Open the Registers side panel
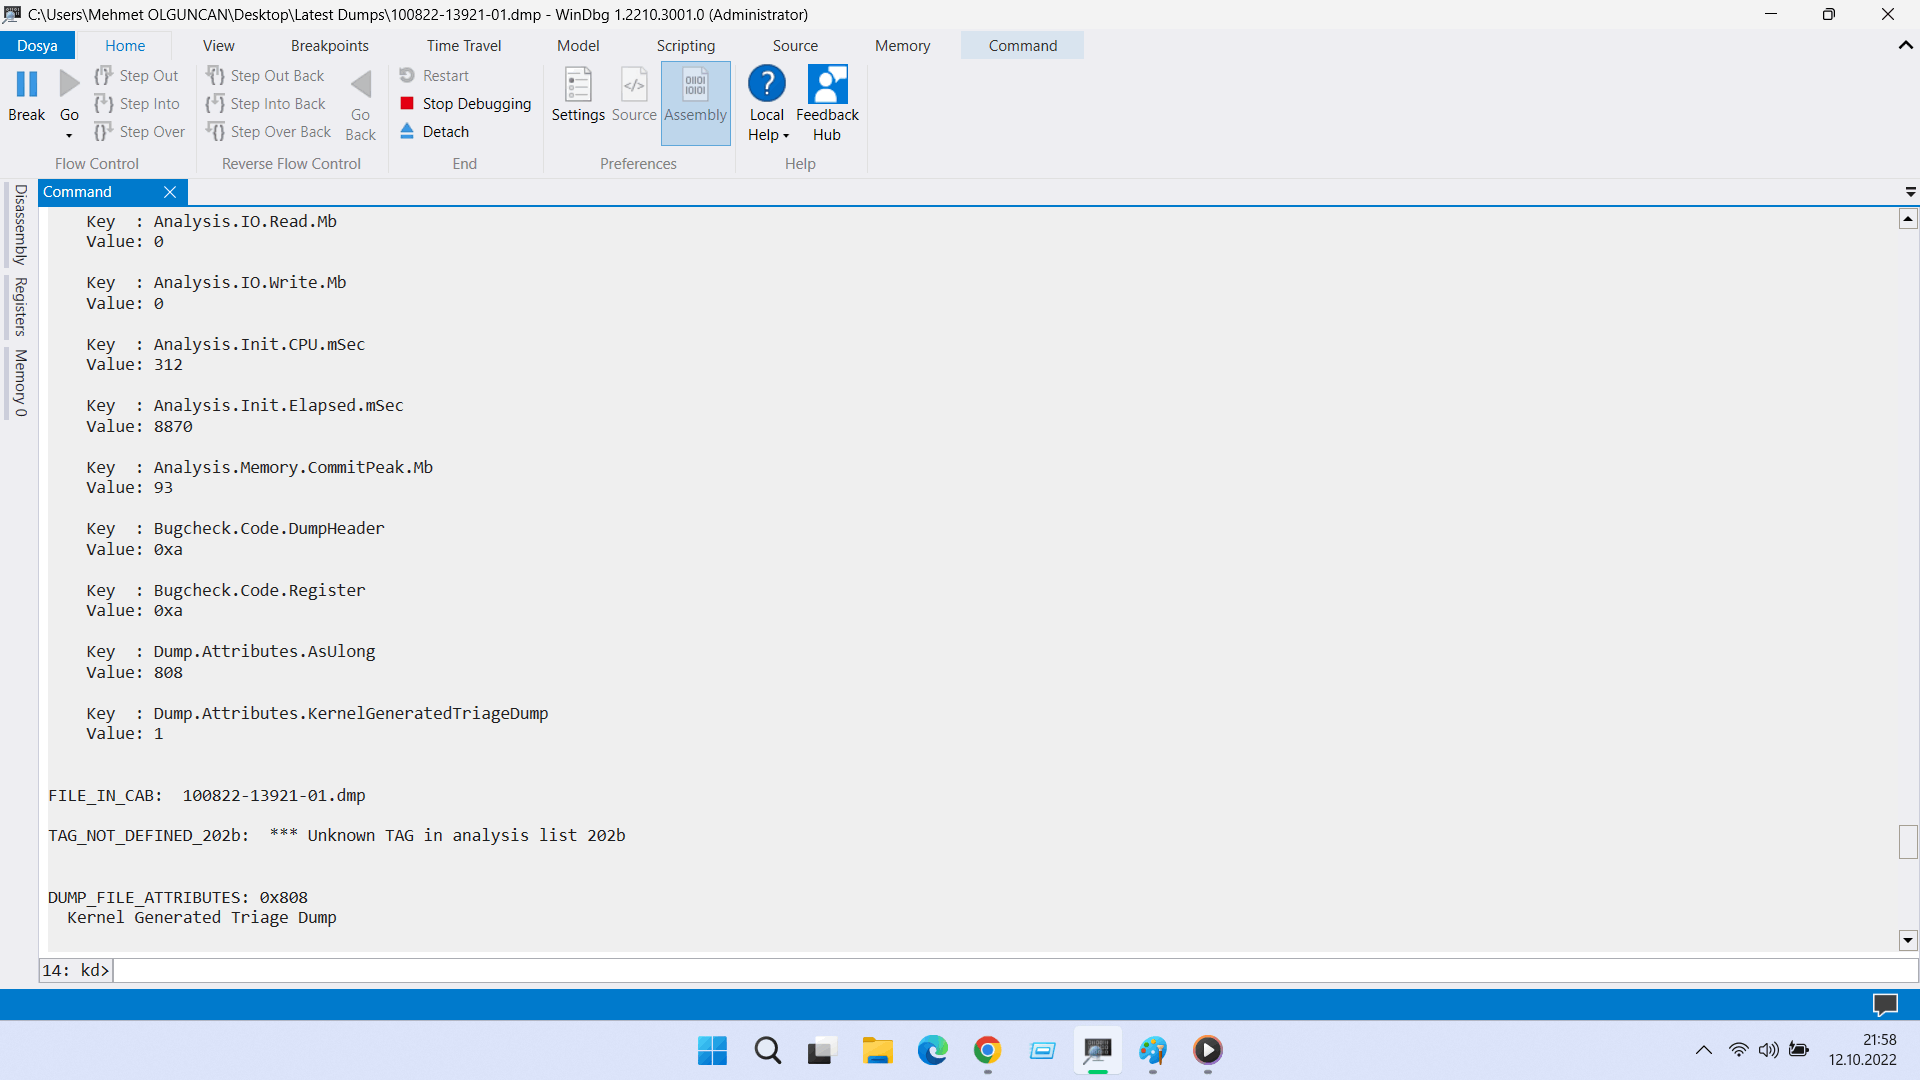 coord(20,306)
